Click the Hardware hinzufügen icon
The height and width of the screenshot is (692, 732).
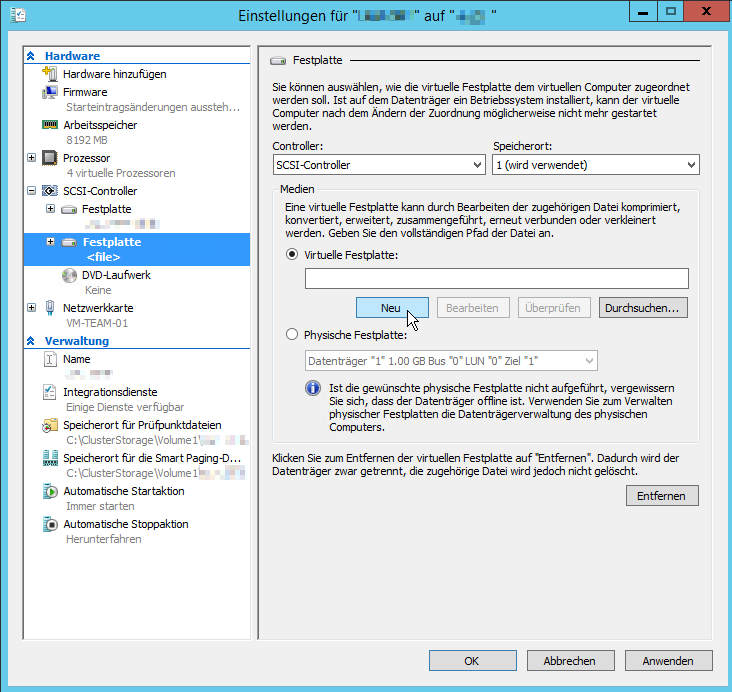(x=50, y=74)
